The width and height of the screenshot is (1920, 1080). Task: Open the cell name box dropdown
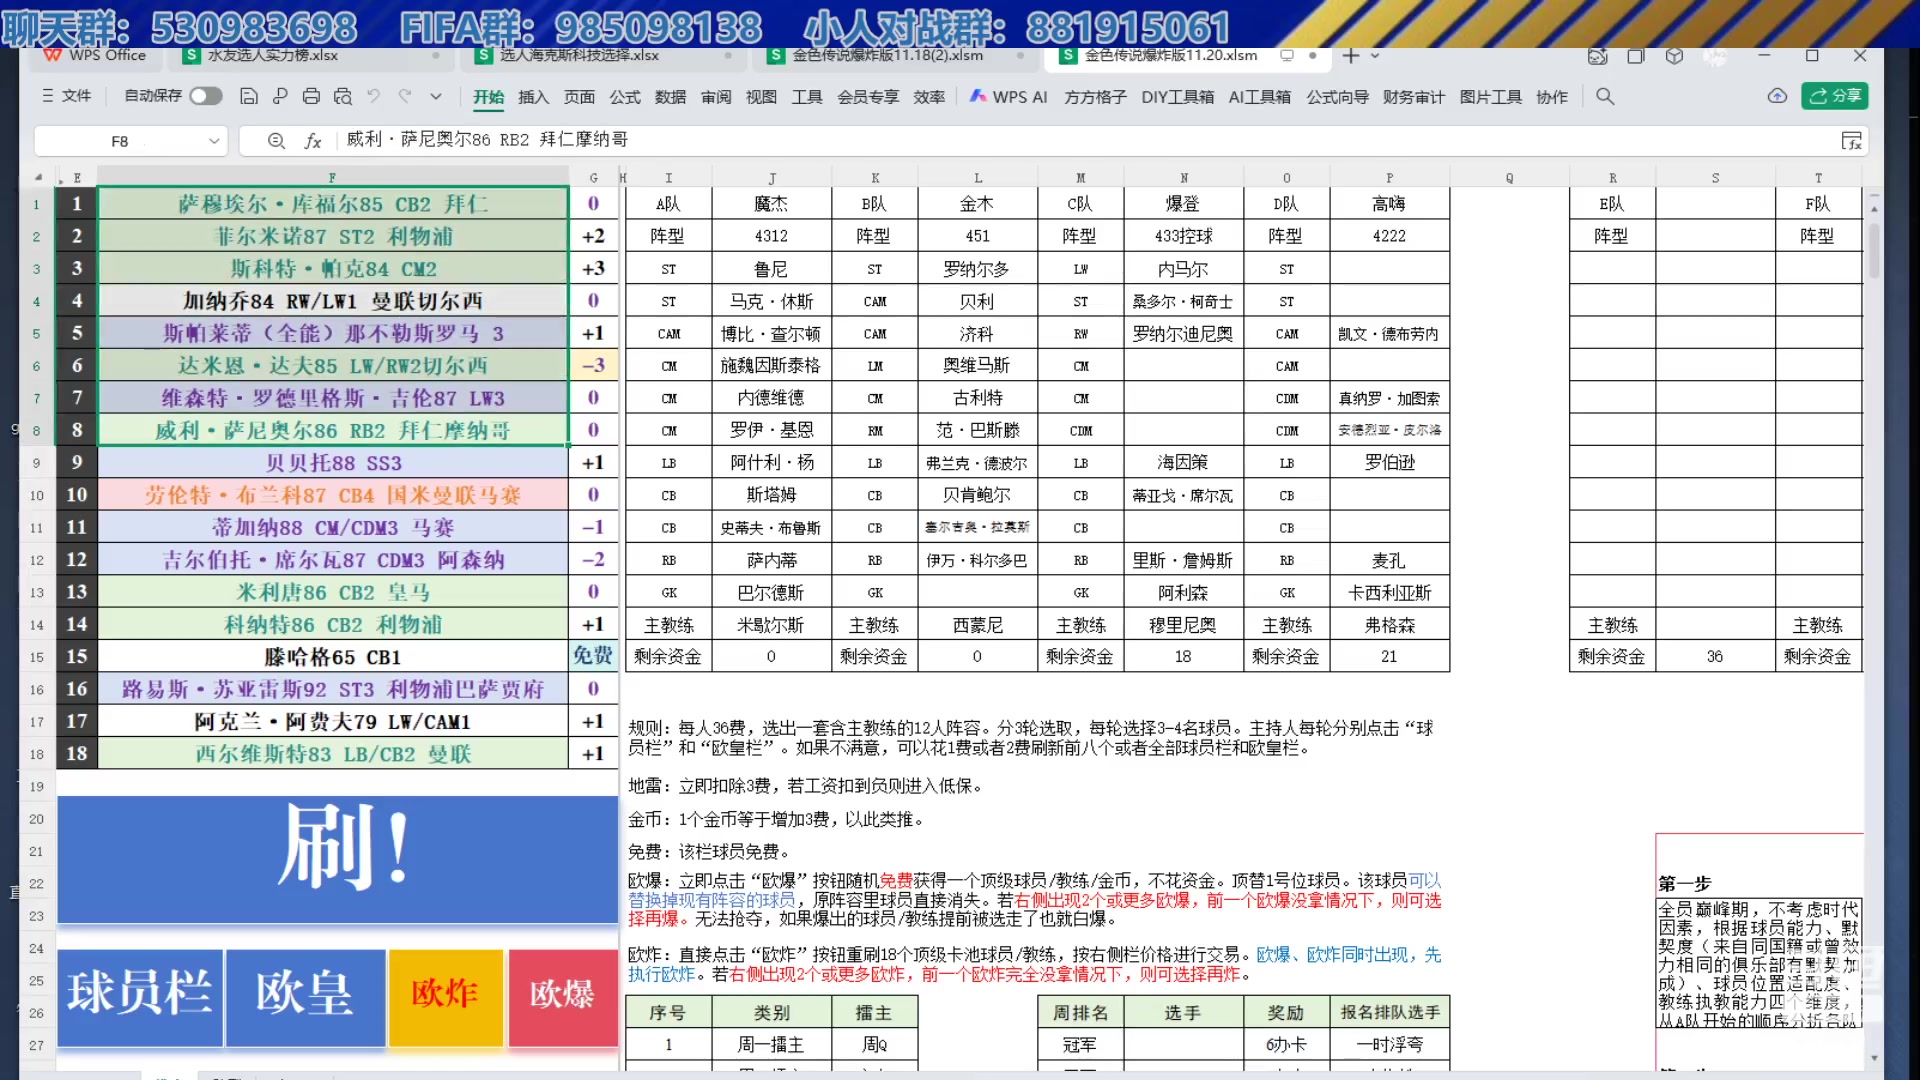point(214,140)
